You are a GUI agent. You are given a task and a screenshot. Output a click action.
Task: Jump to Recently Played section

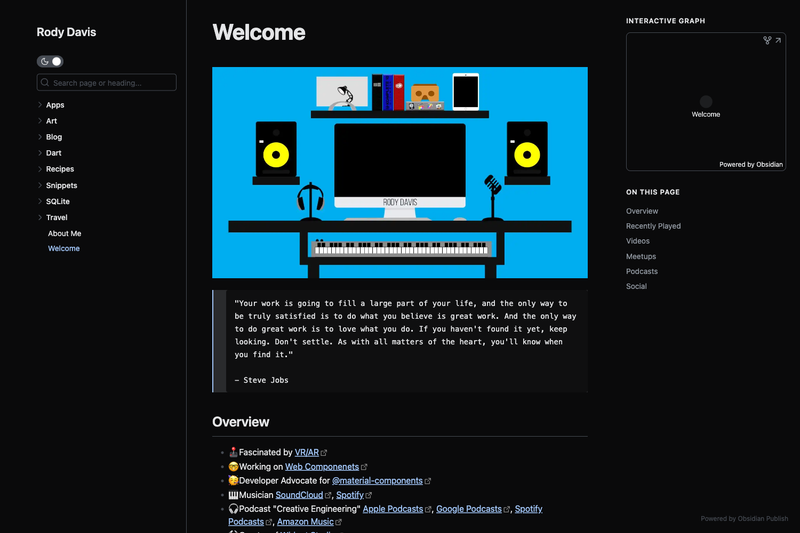click(x=653, y=226)
